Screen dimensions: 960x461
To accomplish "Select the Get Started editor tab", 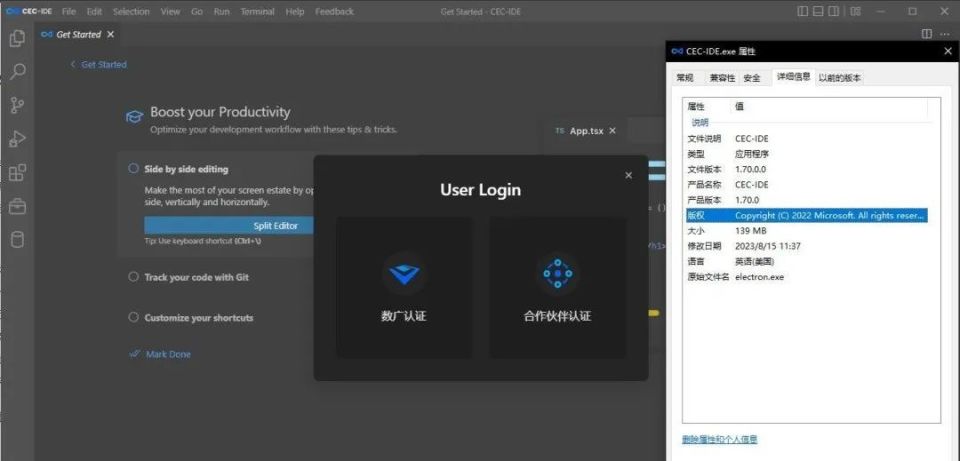I will point(78,34).
